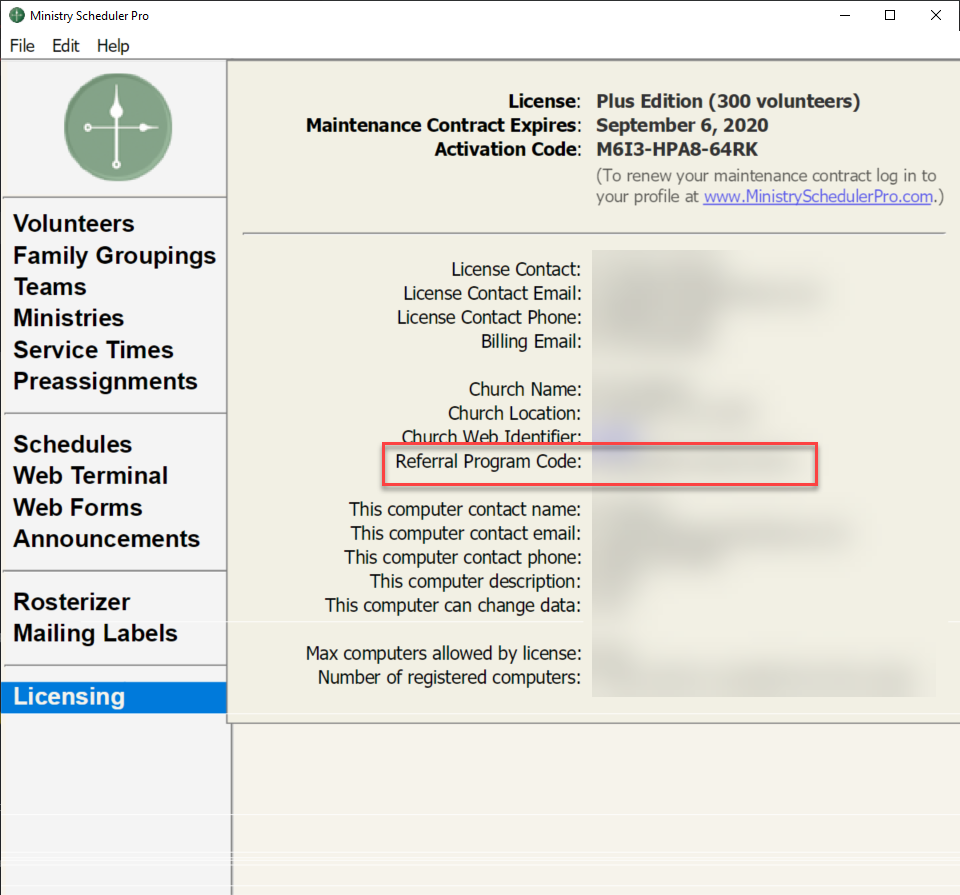Select Preassignments in the sidebar

[105, 382]
